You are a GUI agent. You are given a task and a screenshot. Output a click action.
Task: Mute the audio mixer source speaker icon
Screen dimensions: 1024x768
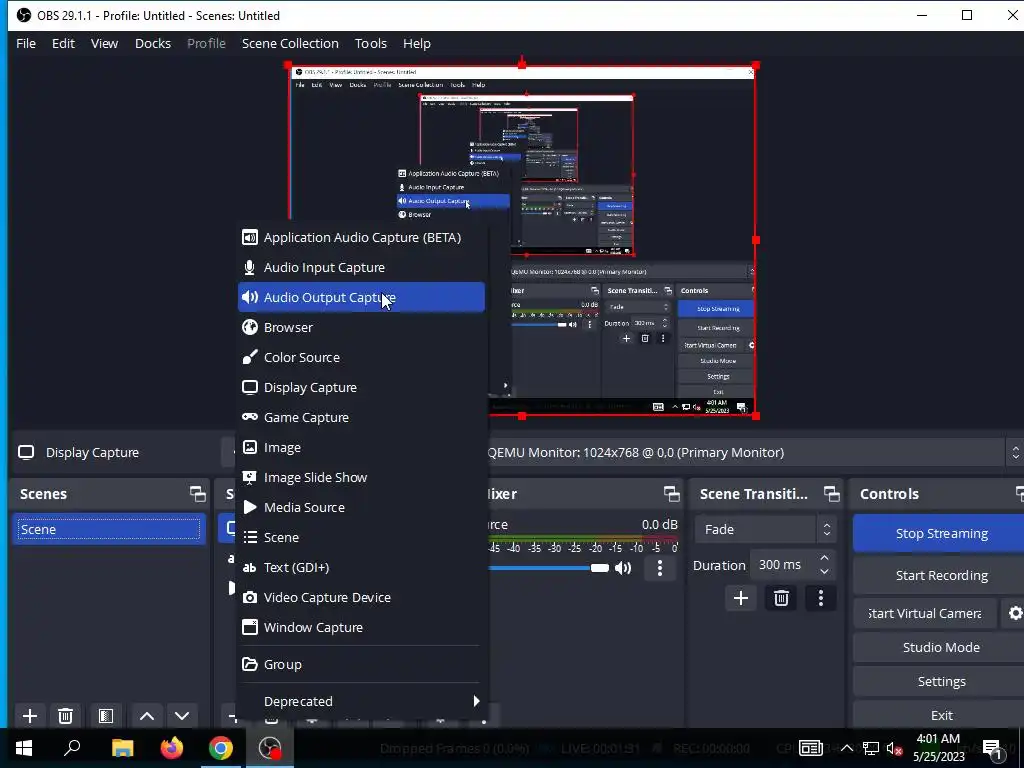(x=623, y=568)
